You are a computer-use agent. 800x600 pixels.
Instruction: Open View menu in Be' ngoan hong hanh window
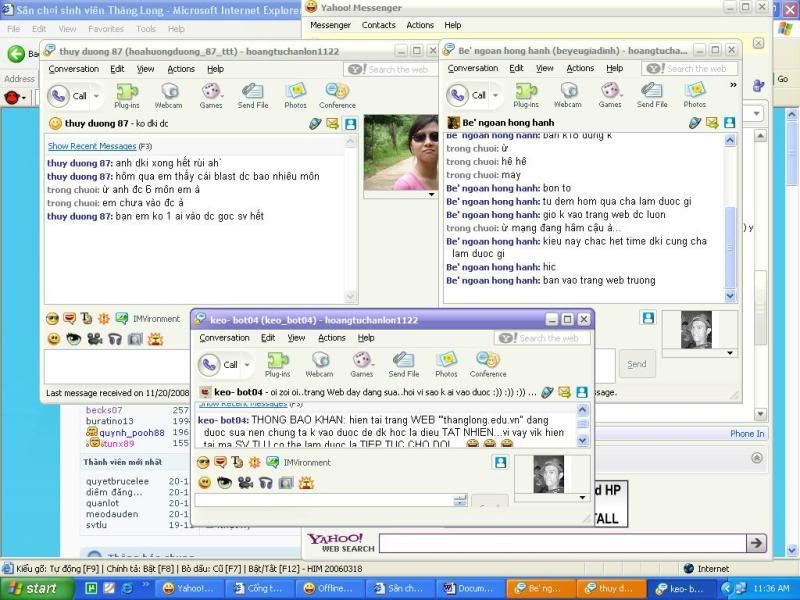coord(544,68)
